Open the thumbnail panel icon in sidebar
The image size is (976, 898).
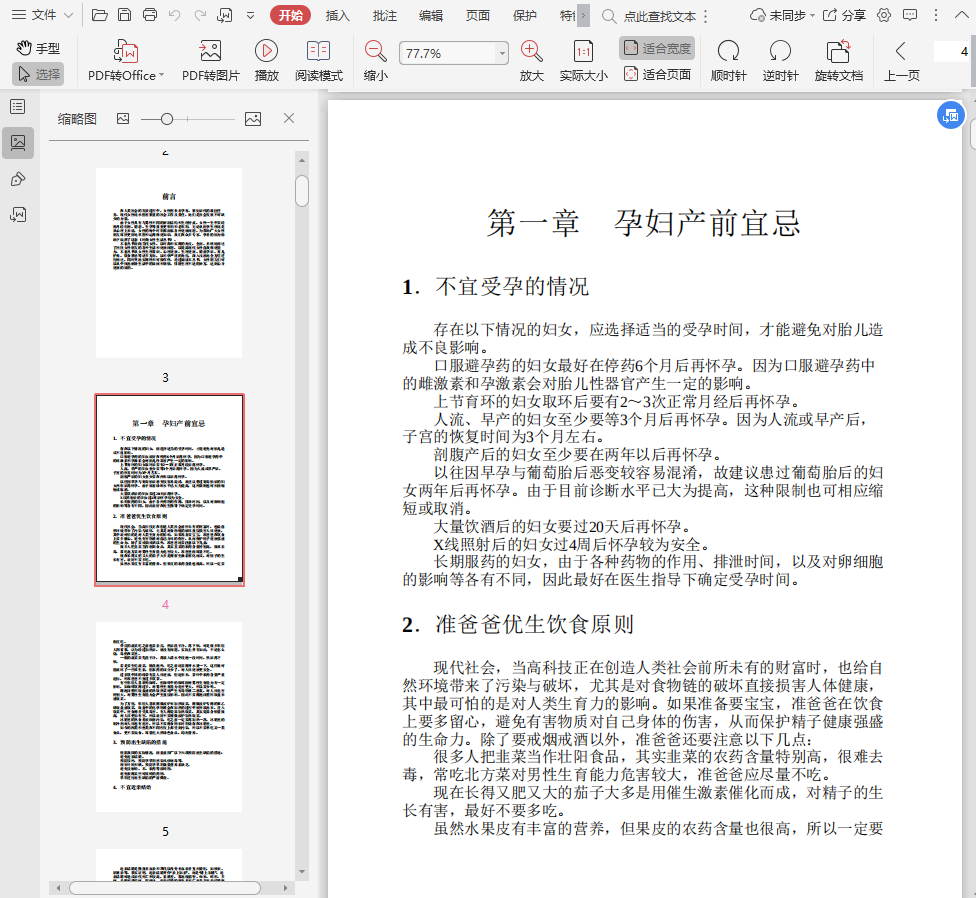[x=18, y=143]
